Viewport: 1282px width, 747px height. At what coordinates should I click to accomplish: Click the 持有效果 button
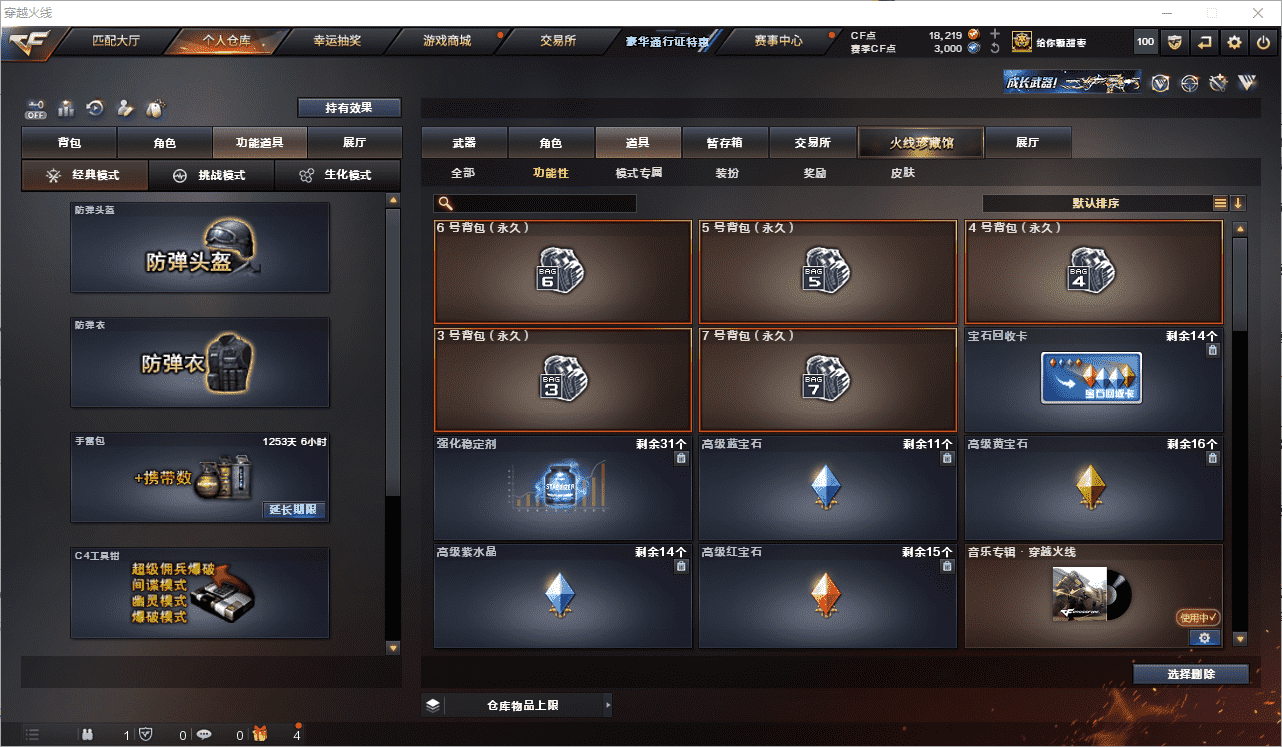pos(349,108)
